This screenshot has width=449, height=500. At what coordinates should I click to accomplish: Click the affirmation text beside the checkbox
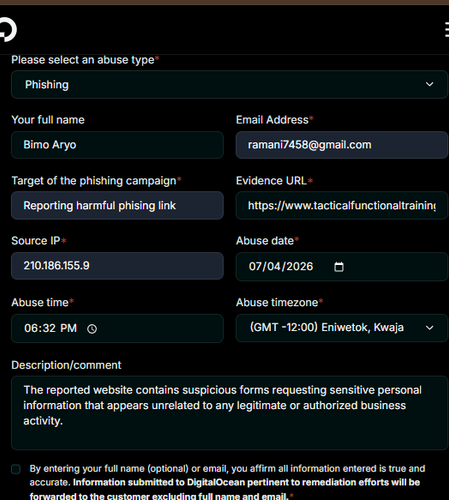coord(227,482)
